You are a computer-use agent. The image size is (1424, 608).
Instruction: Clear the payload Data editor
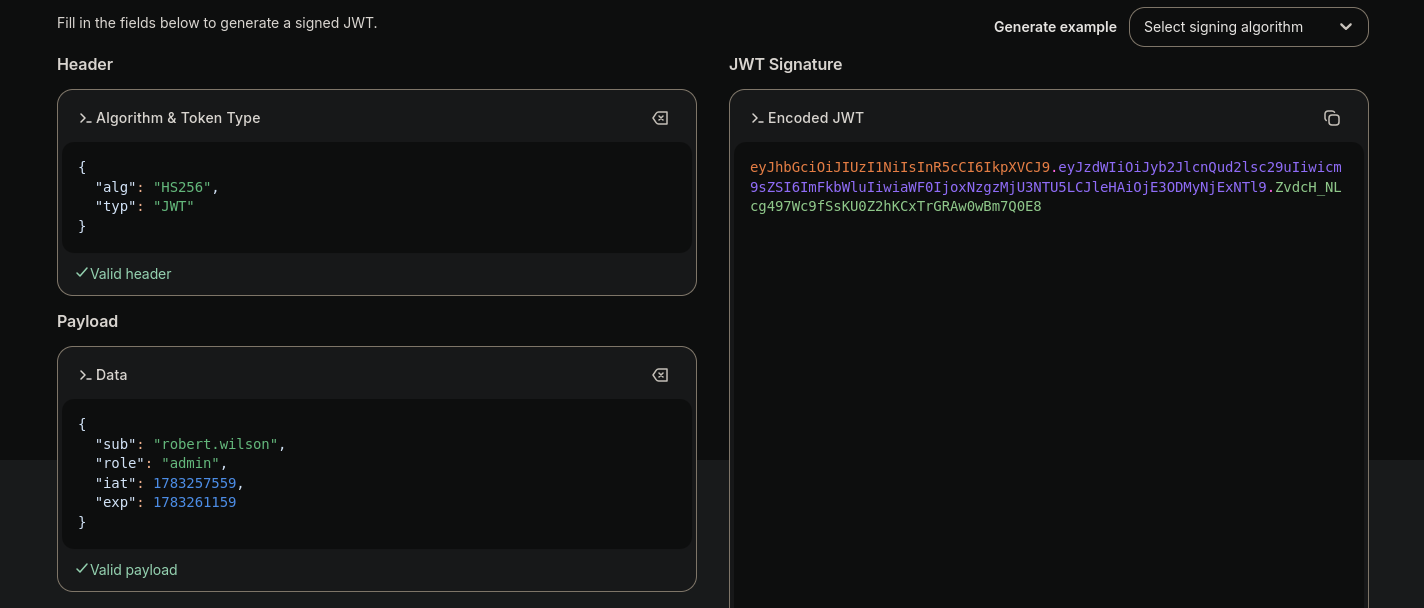660,375
